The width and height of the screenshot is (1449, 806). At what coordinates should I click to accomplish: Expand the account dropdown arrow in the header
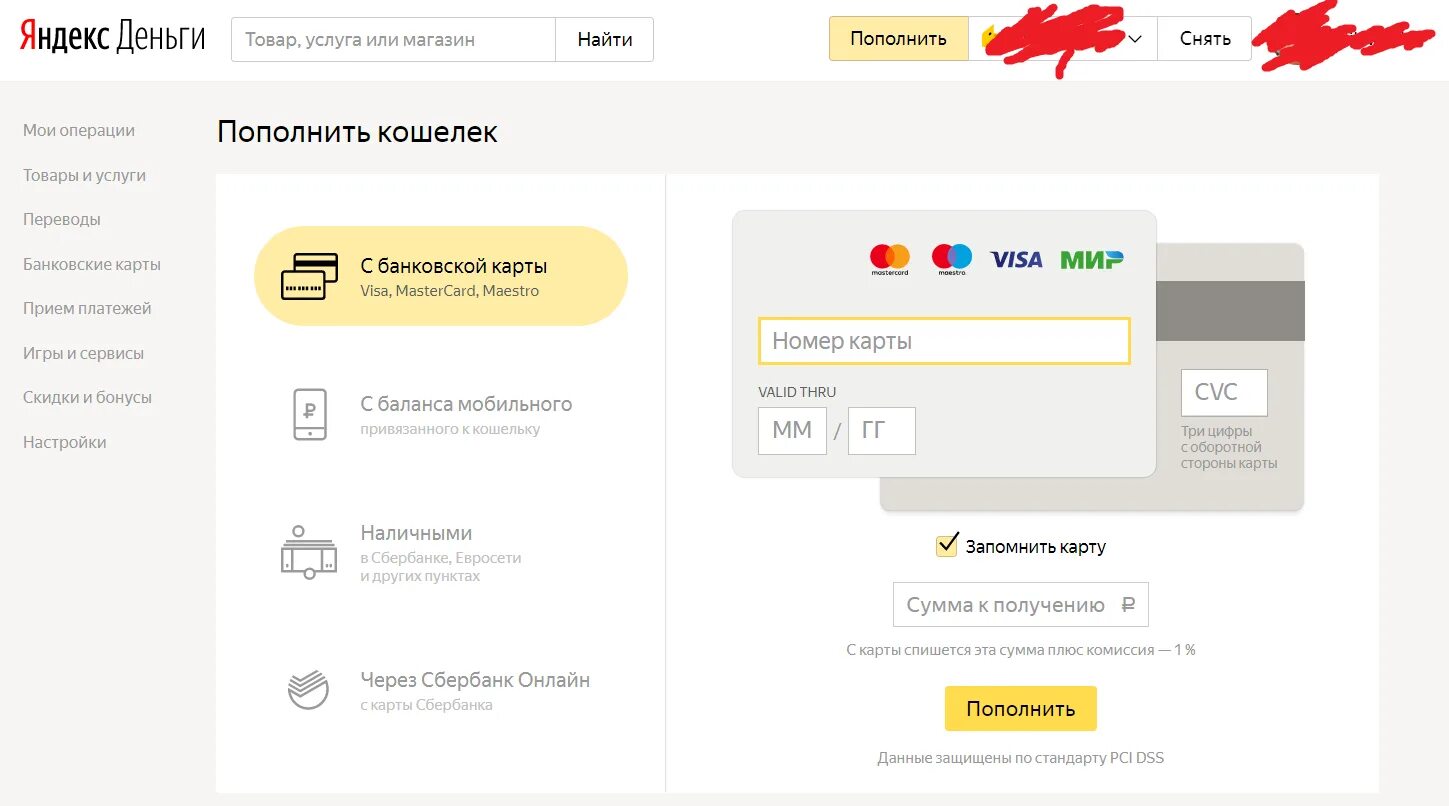coord(1135,39)
